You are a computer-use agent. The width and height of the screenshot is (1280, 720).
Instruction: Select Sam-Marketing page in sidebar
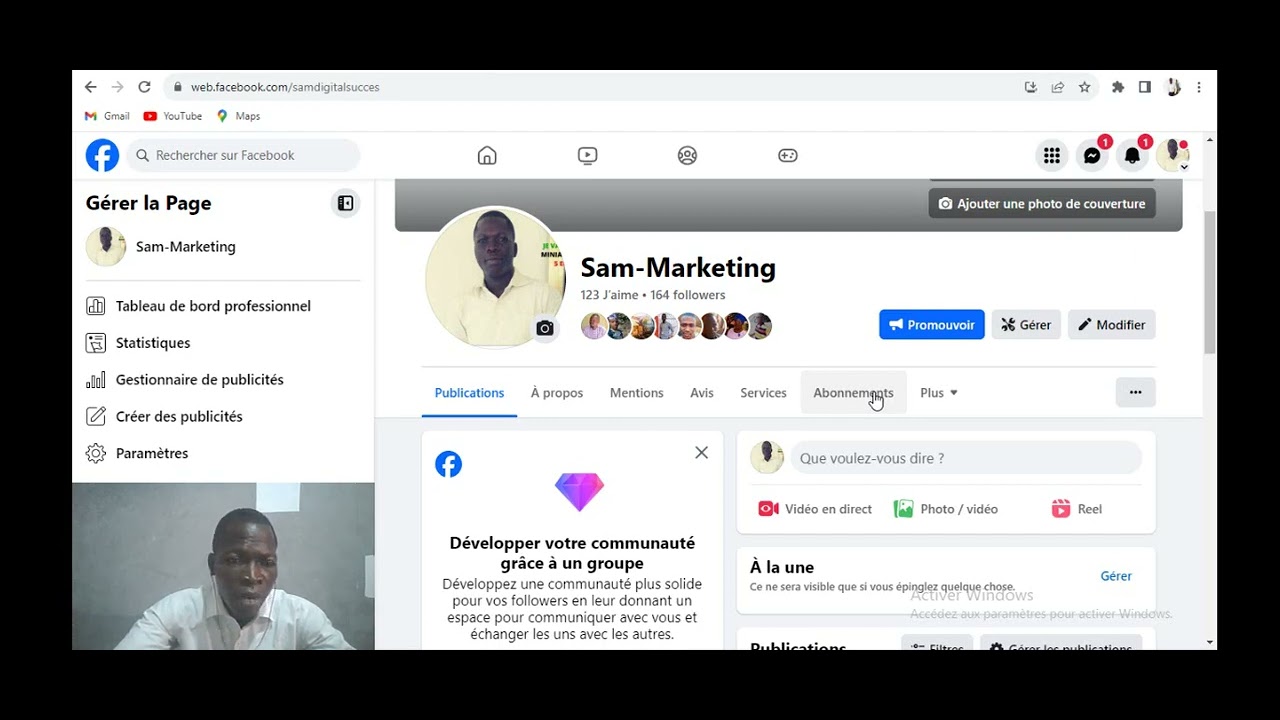pyautogui.click(x=223, y=246)
